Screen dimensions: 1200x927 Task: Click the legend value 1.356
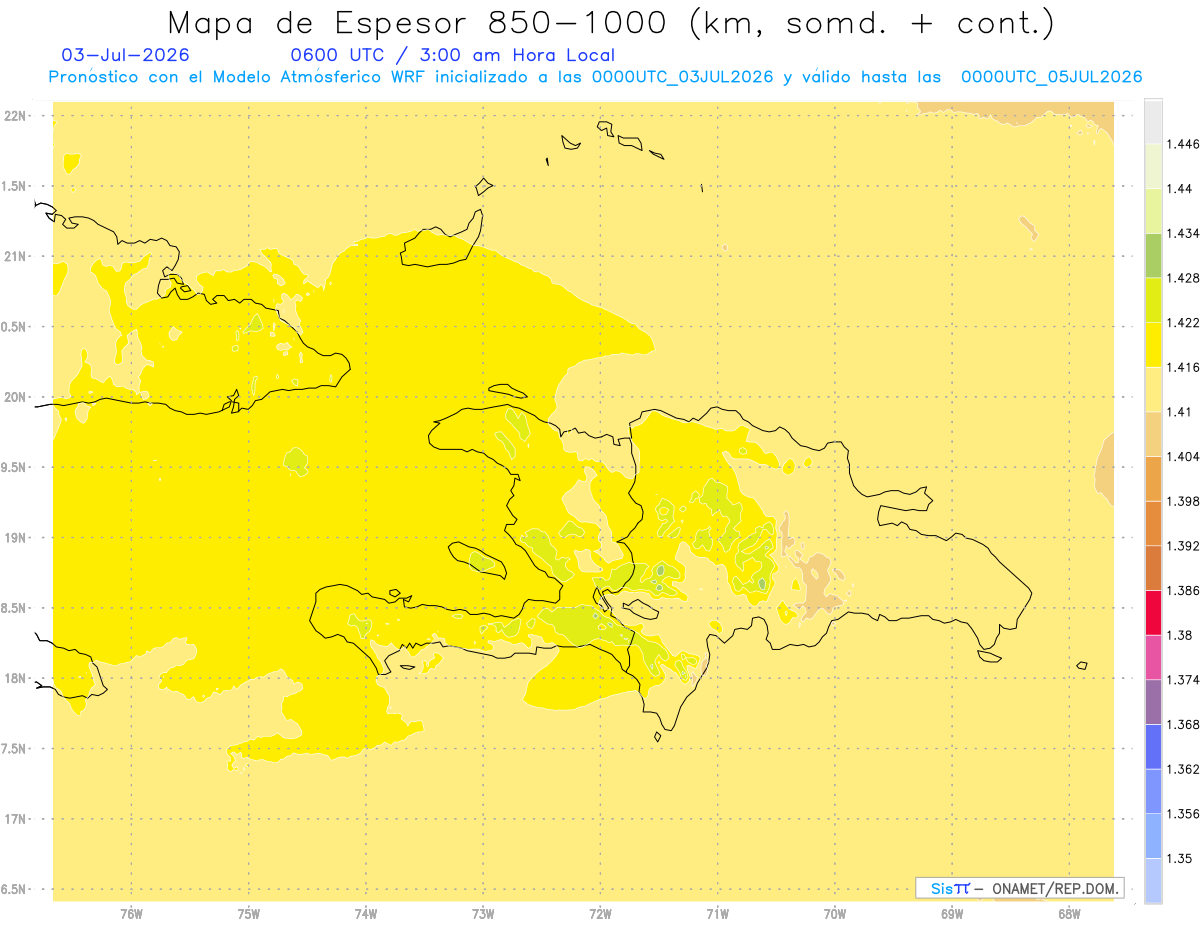click(1182, 814)
